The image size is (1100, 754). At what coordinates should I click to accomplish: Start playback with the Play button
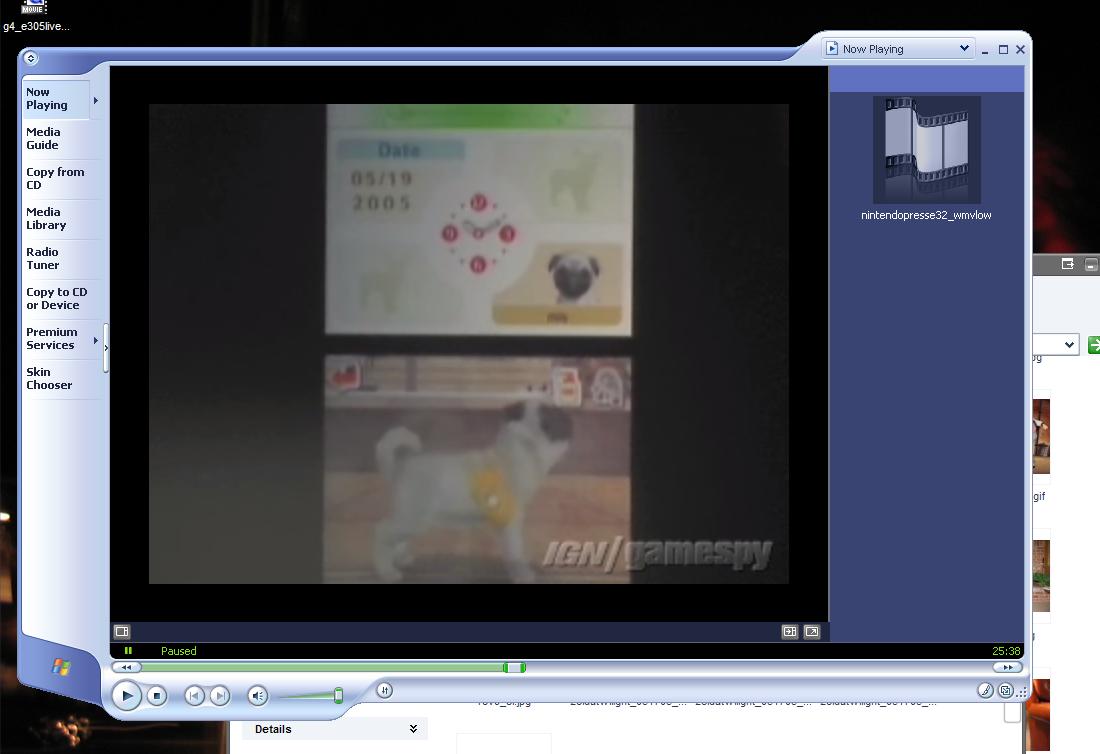tap(127, 696)
